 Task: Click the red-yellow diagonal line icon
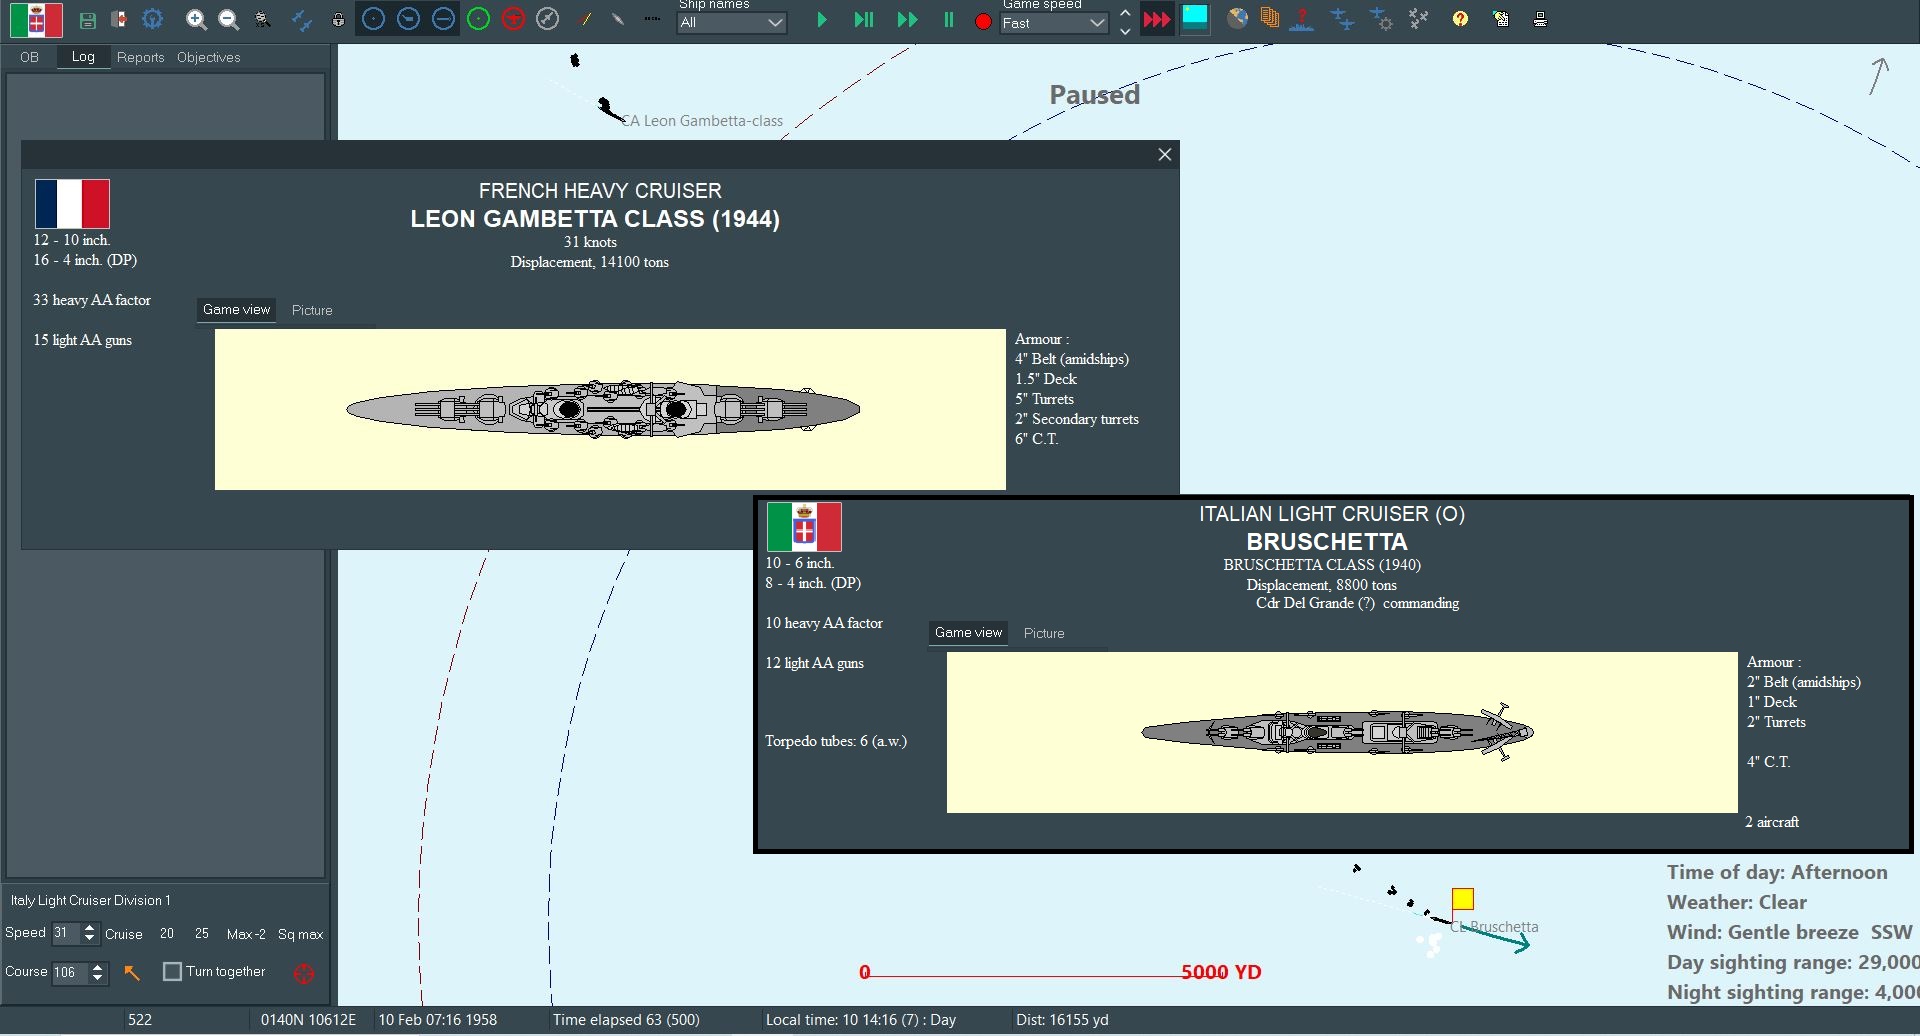pos(585,19)
